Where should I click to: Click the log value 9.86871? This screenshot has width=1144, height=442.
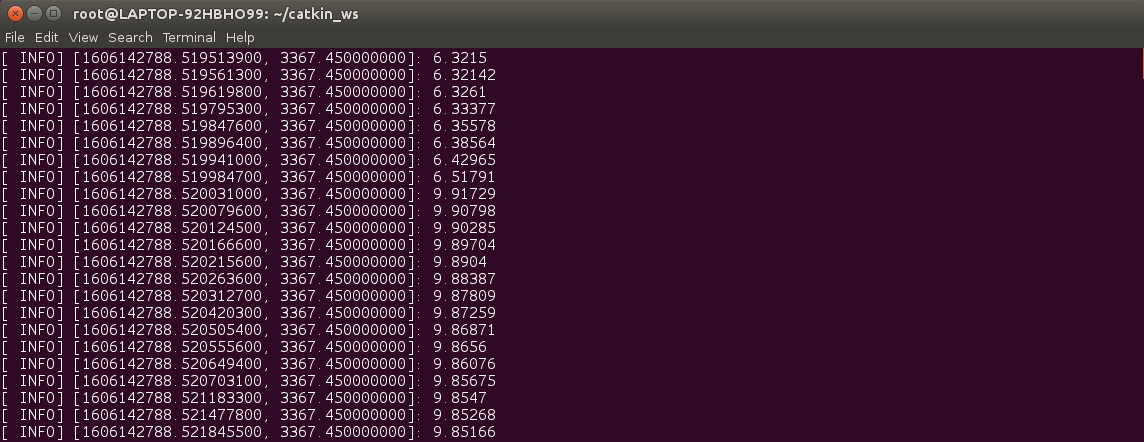[464, 330]
